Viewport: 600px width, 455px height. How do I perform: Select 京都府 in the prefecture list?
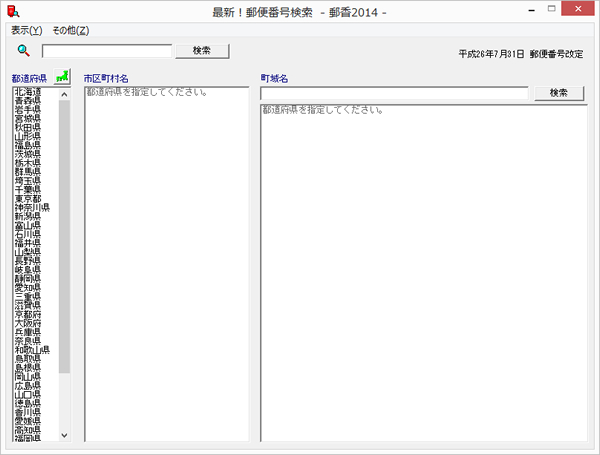point(28,314)
